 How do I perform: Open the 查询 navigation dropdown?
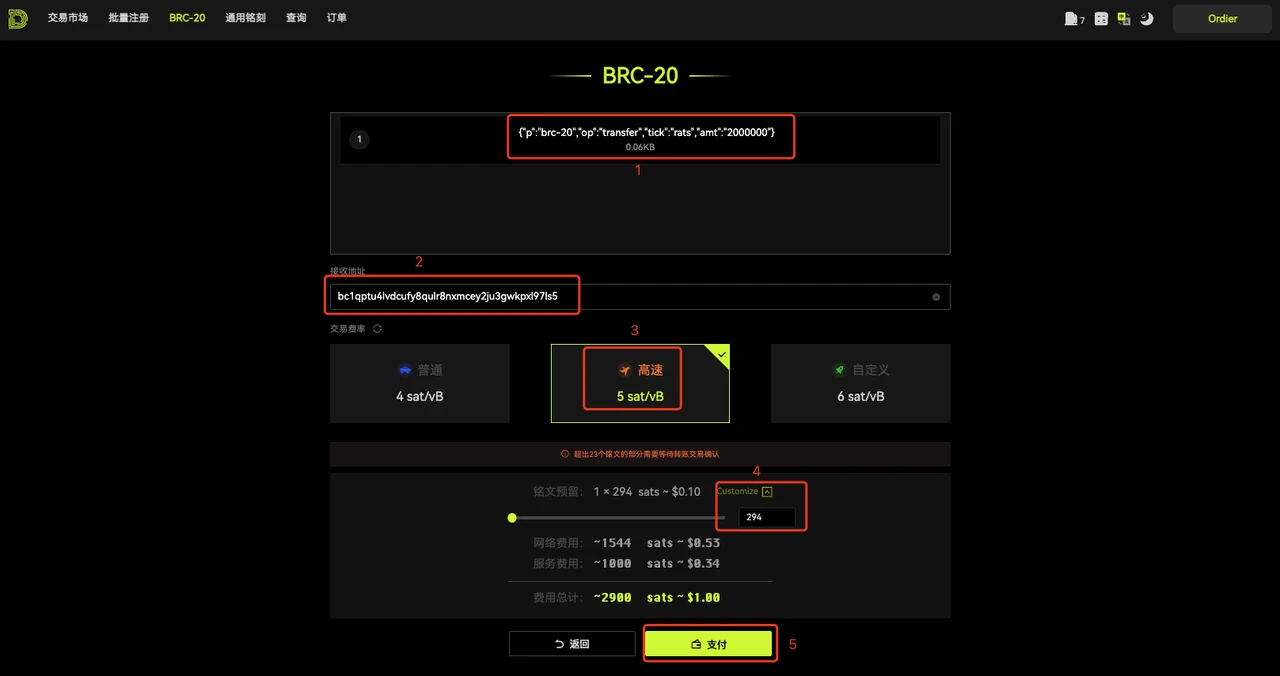point(296,17)
